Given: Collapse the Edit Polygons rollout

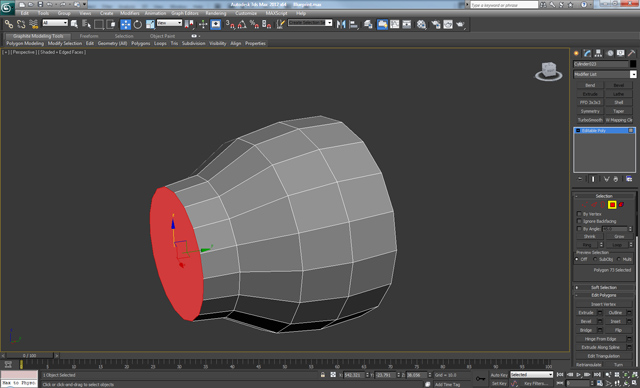Looking at the screenshot, I should 604,295.
